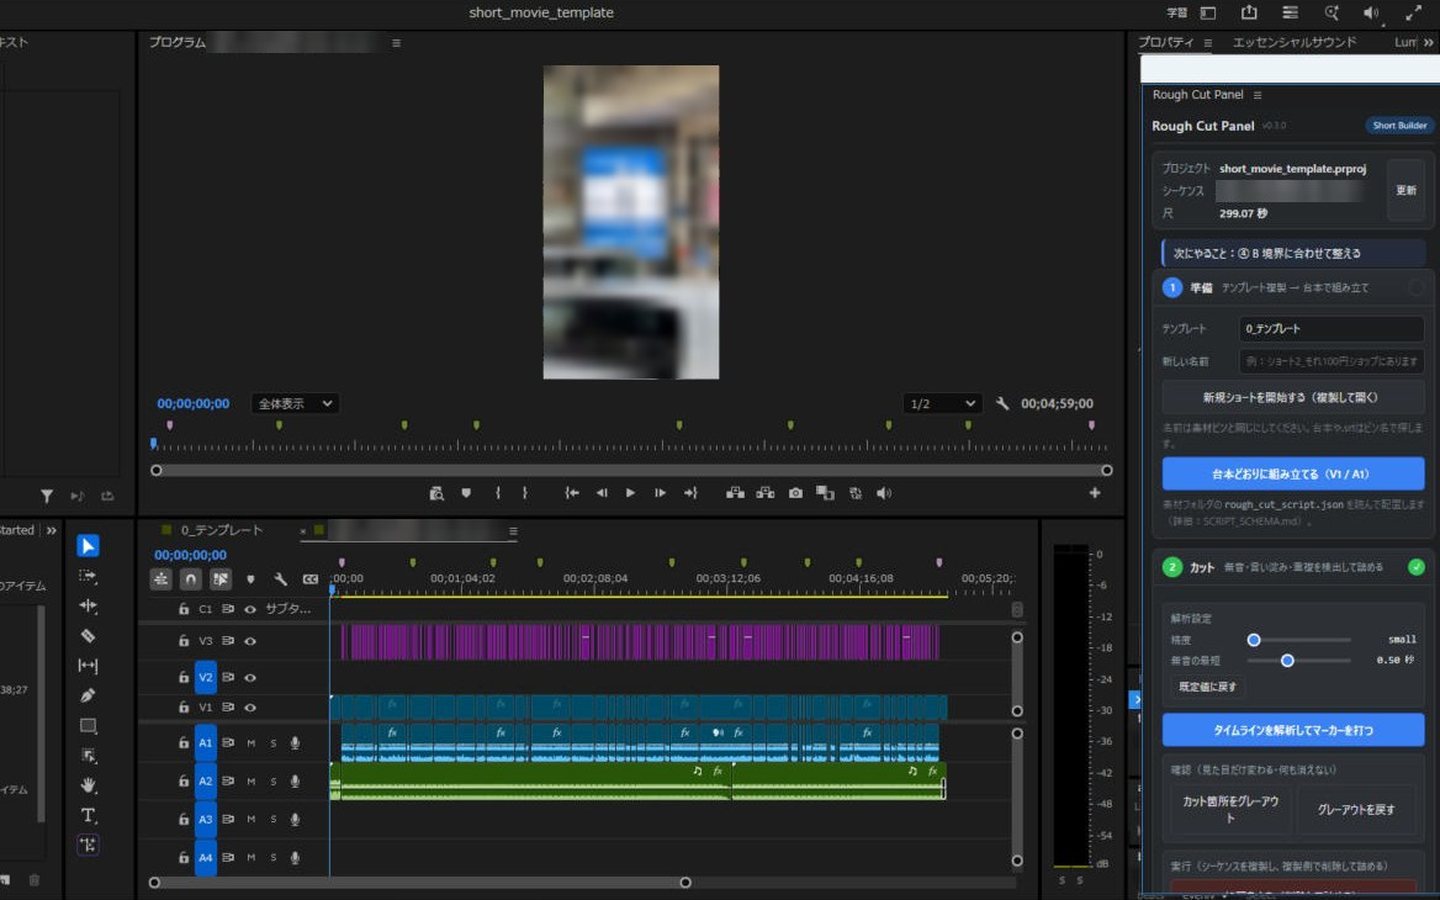Toggle linked selection in timeline
Viewport: 1440px width, 900px height.
(x=221, y=579)
